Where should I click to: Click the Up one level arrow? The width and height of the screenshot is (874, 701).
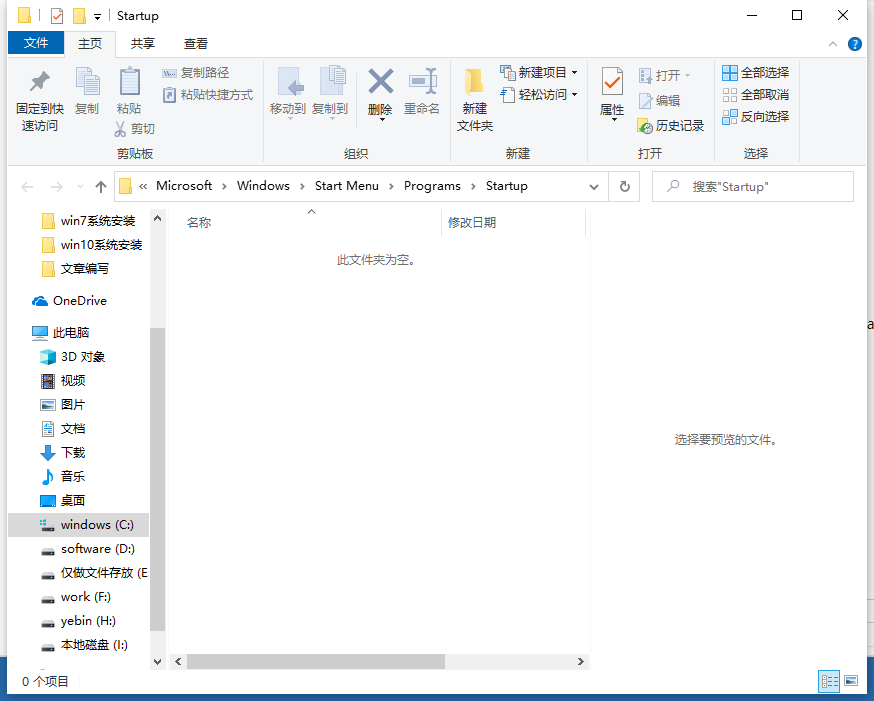(x=100, y=187)
